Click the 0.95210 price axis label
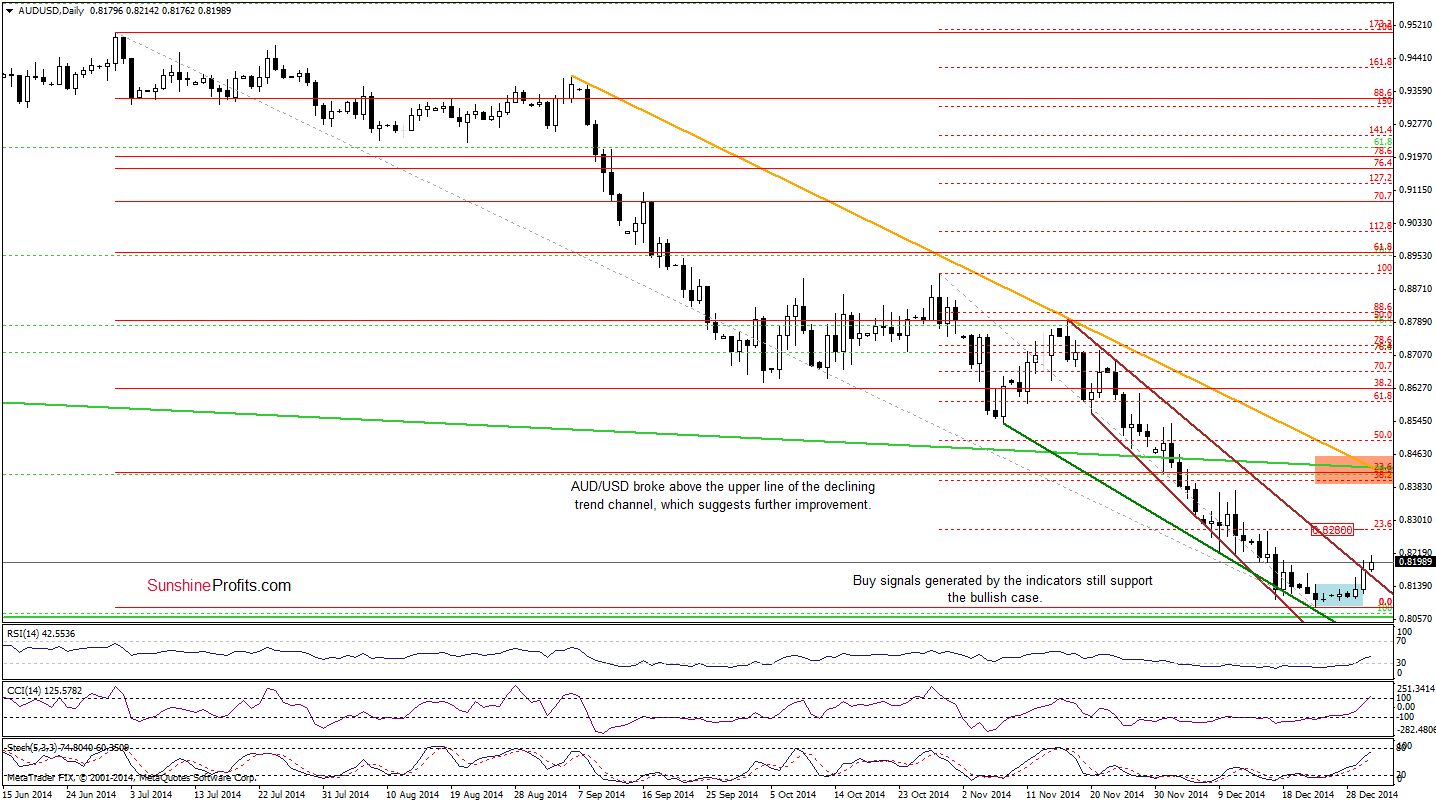 [1416, 25]
